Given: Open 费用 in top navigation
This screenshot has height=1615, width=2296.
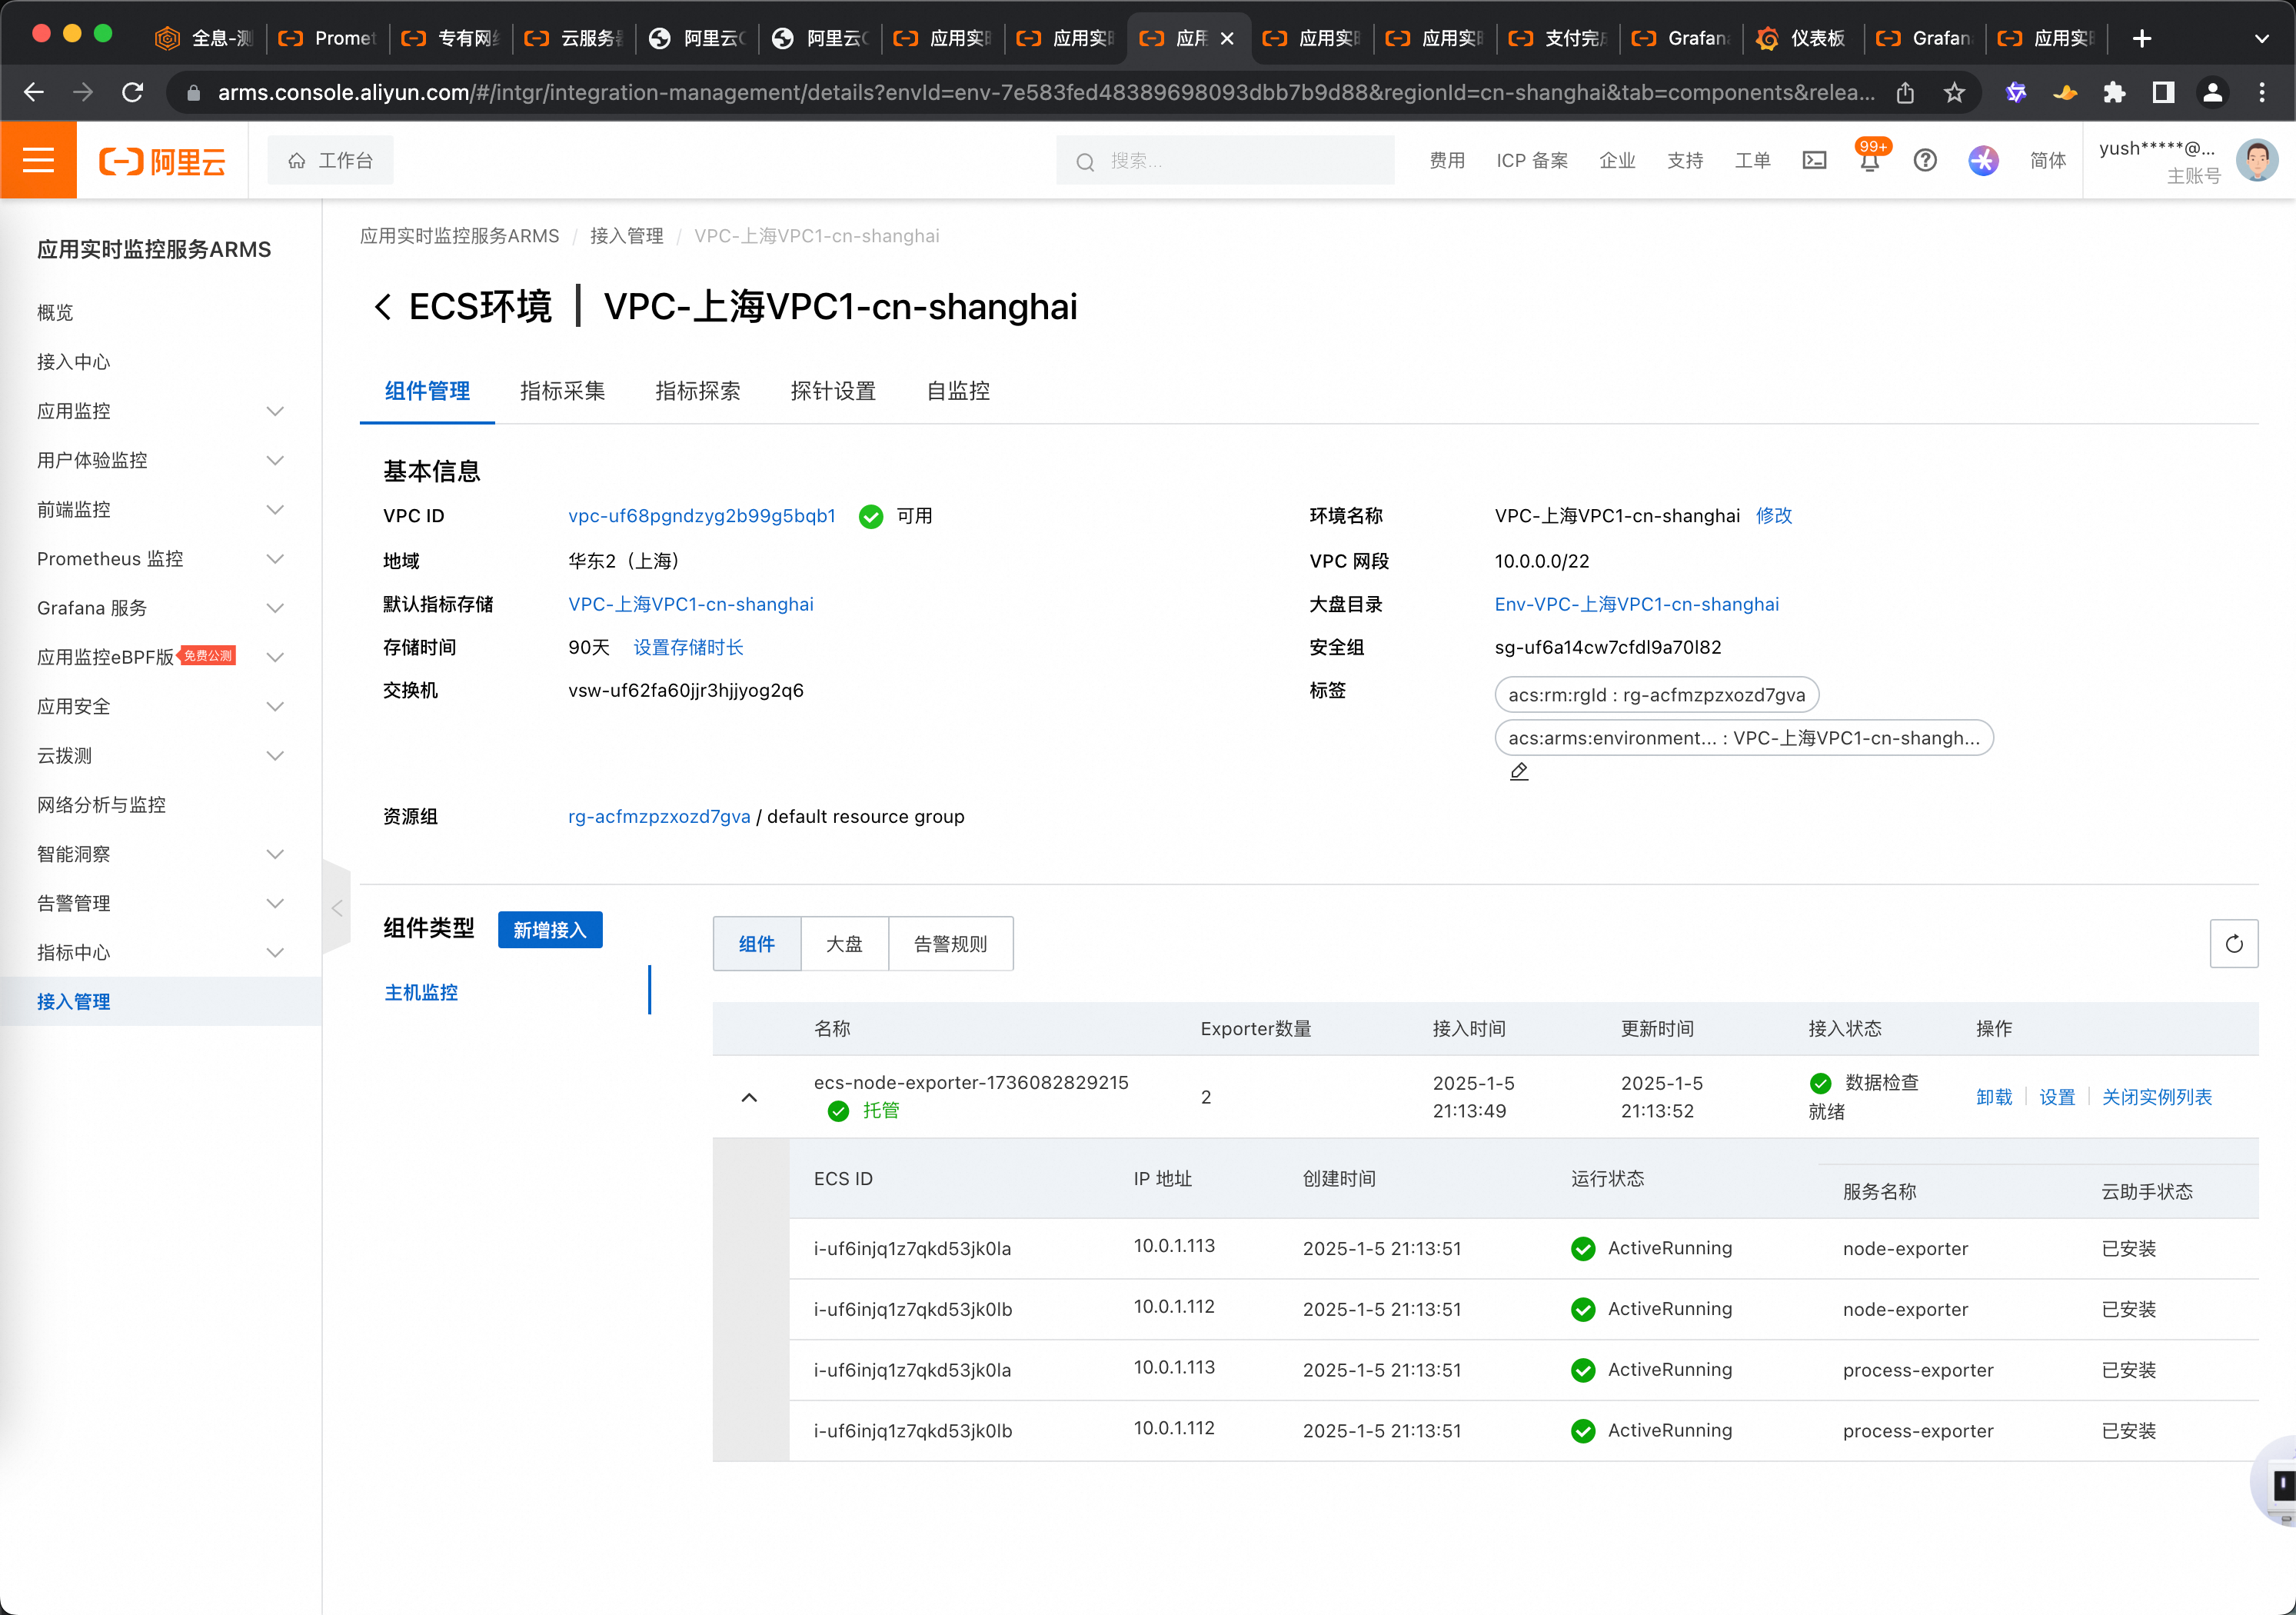Looking at the screenshot, I should [1446, 160].
